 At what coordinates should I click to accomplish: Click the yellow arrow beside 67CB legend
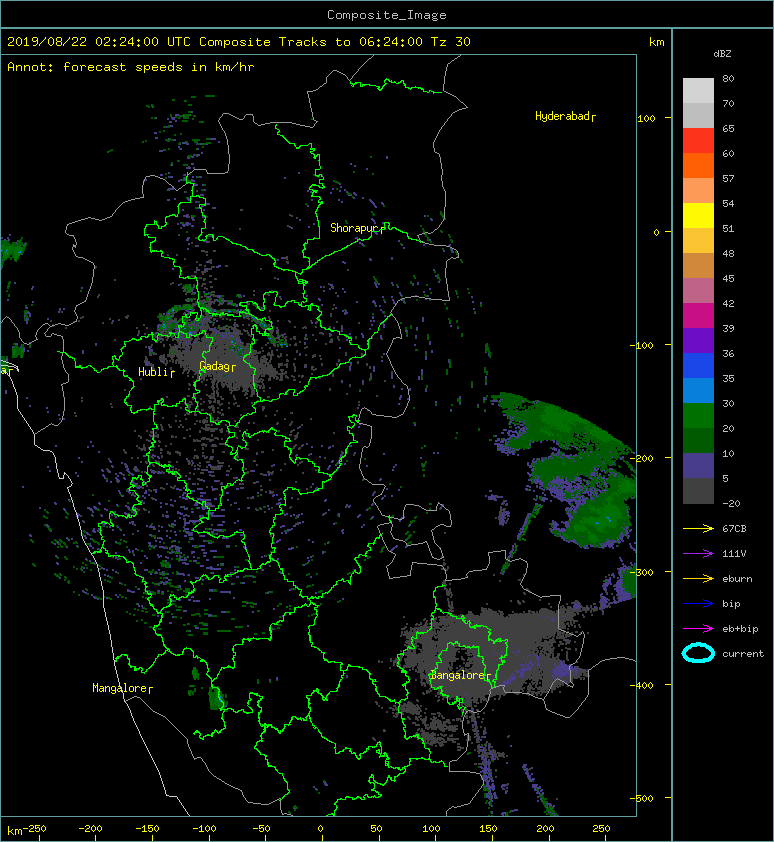[x=698, y=528]
